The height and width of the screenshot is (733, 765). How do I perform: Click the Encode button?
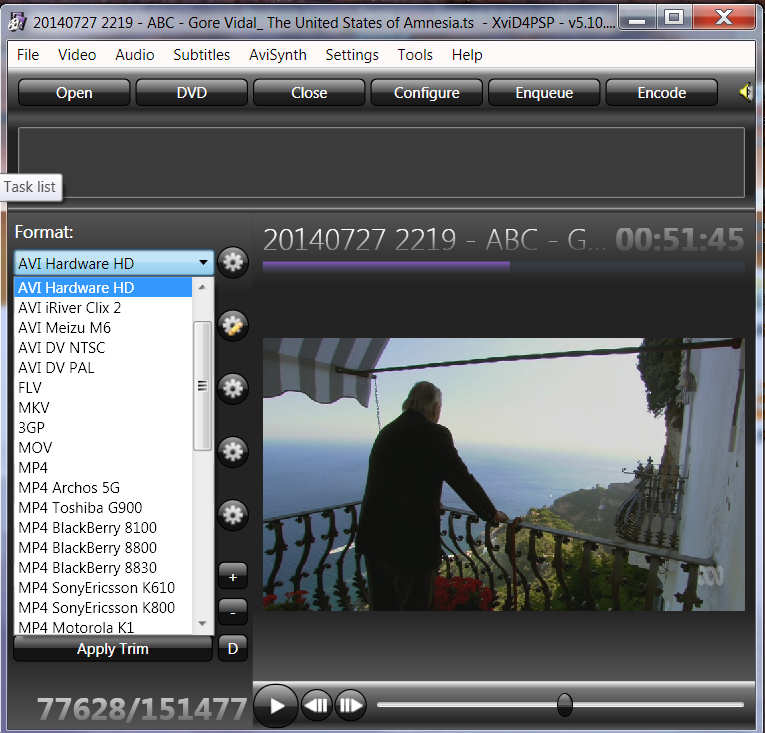662,92
